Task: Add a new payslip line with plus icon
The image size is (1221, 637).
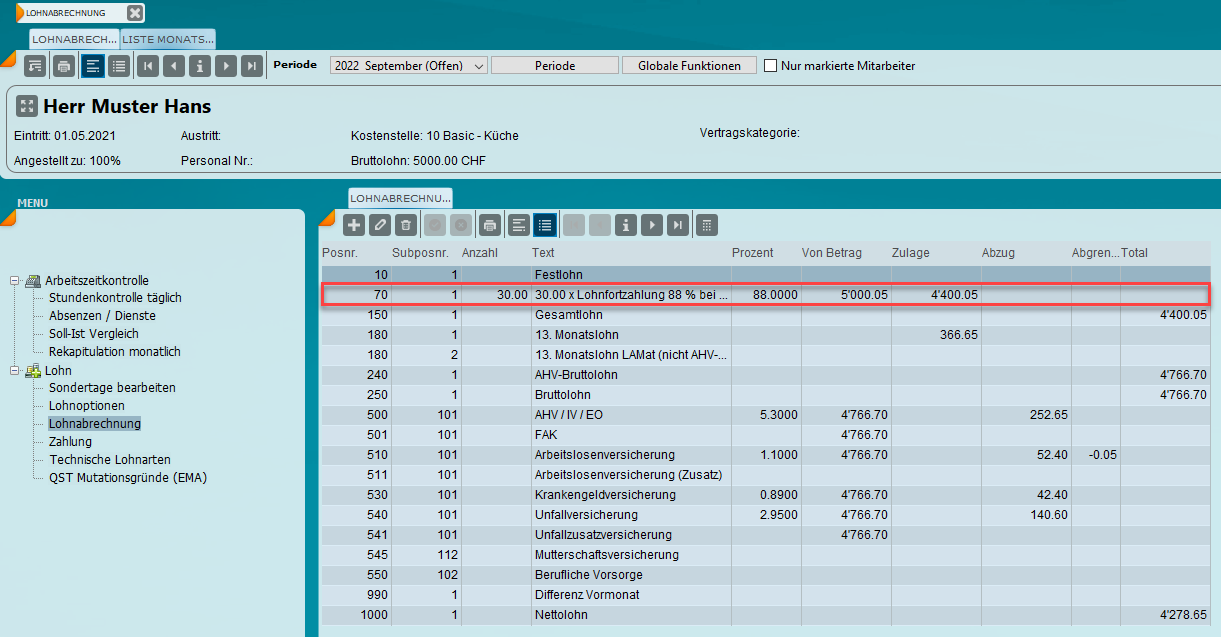Action: [x=354, y=225]
